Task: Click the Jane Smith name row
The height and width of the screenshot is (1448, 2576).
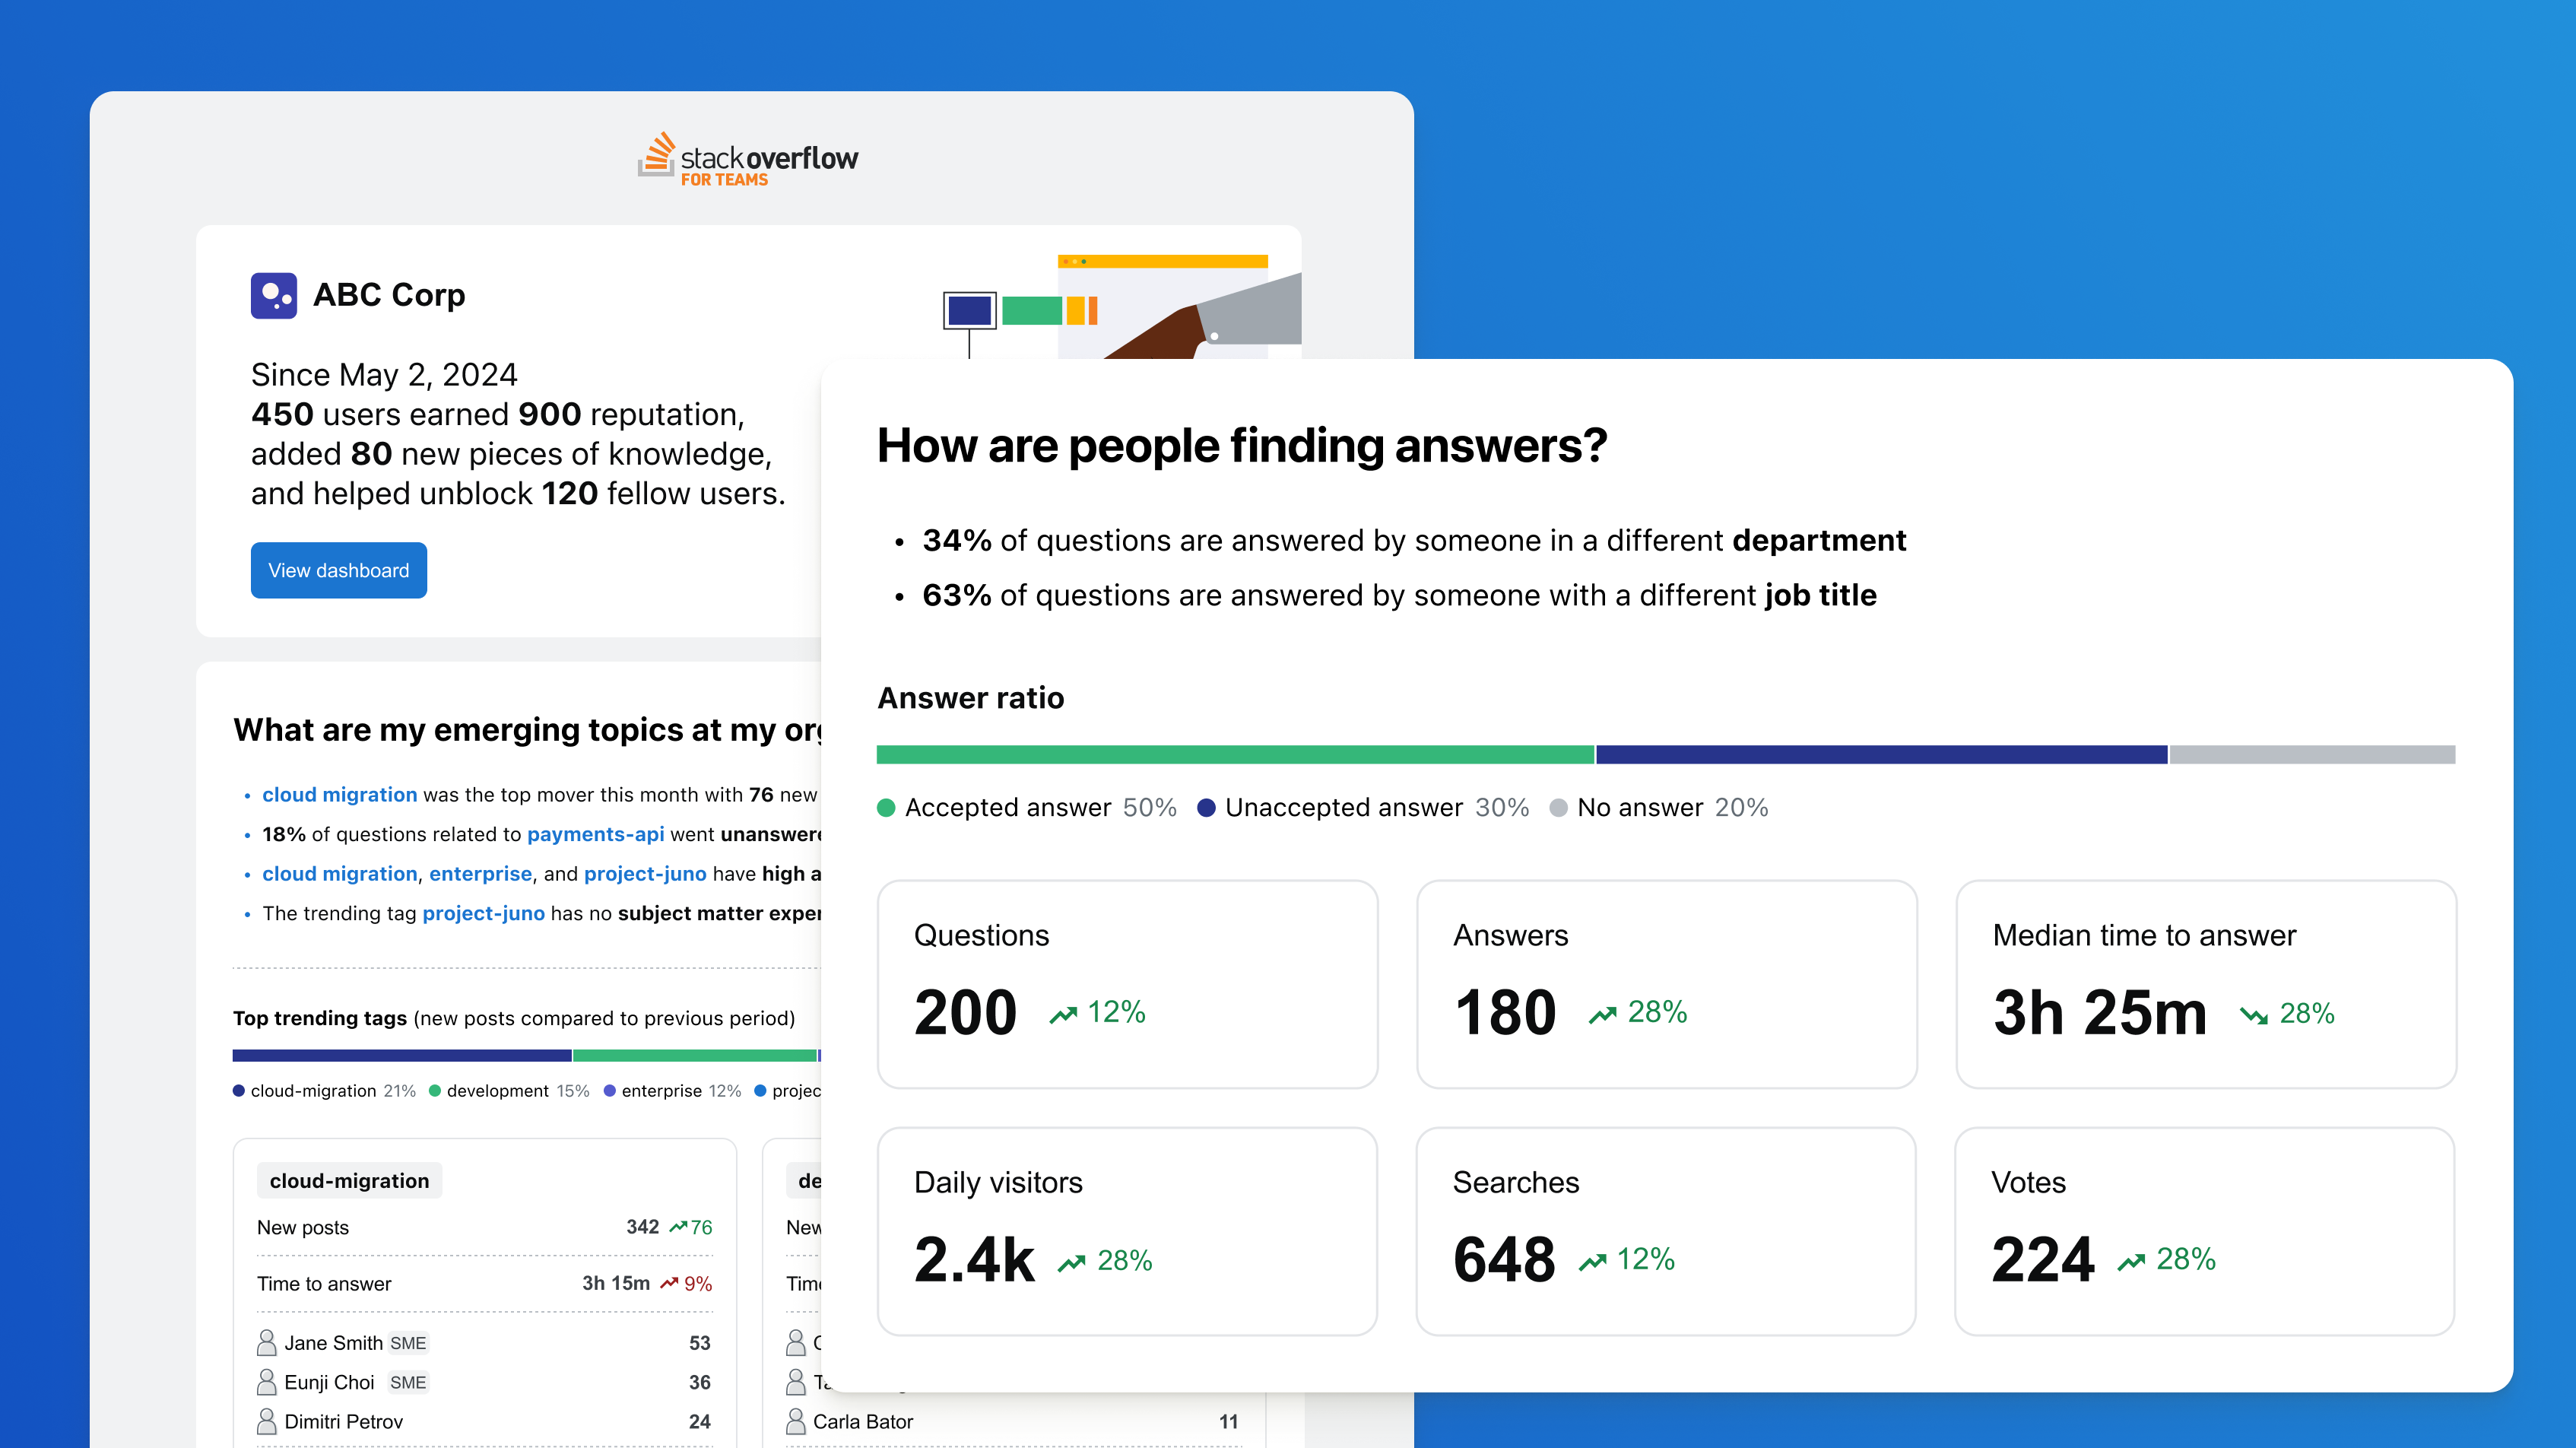Action: pos(484,1342)
